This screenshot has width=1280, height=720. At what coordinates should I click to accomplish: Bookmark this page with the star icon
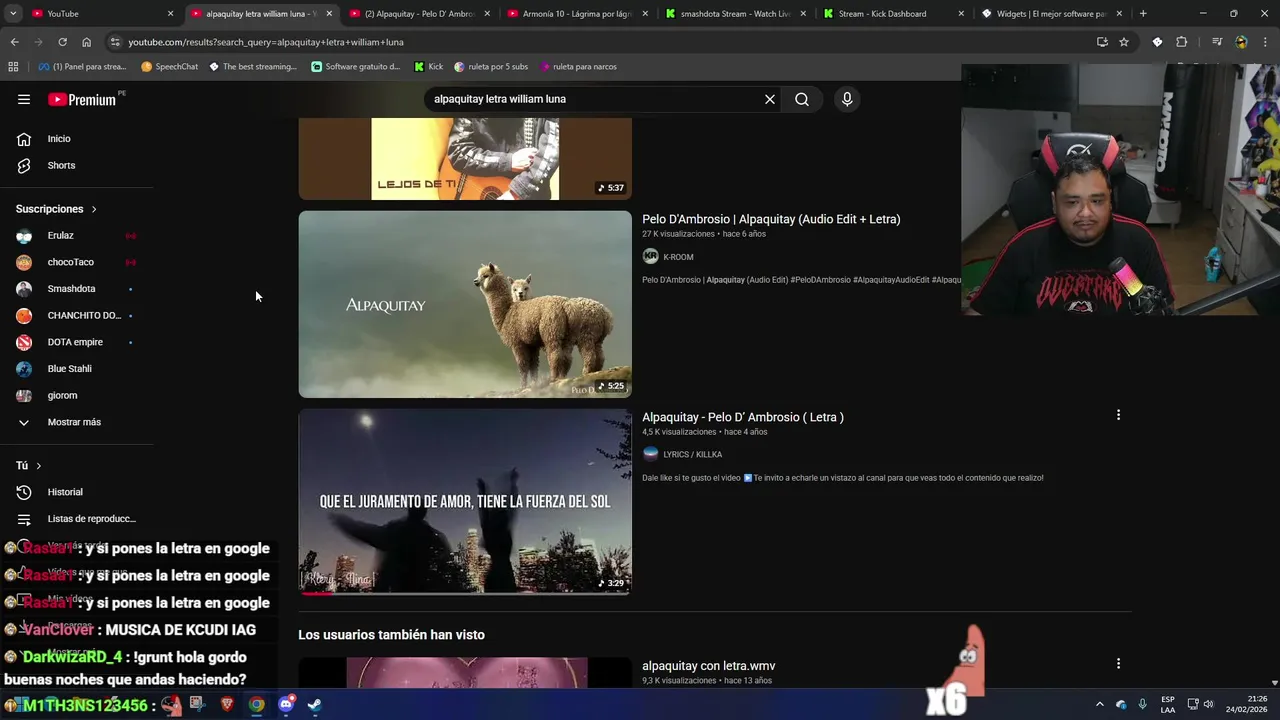point(1124,42)
